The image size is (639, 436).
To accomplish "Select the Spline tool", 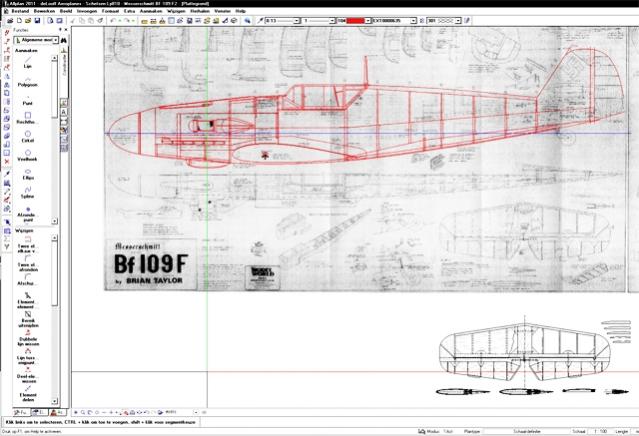I will tap(27, 192).
